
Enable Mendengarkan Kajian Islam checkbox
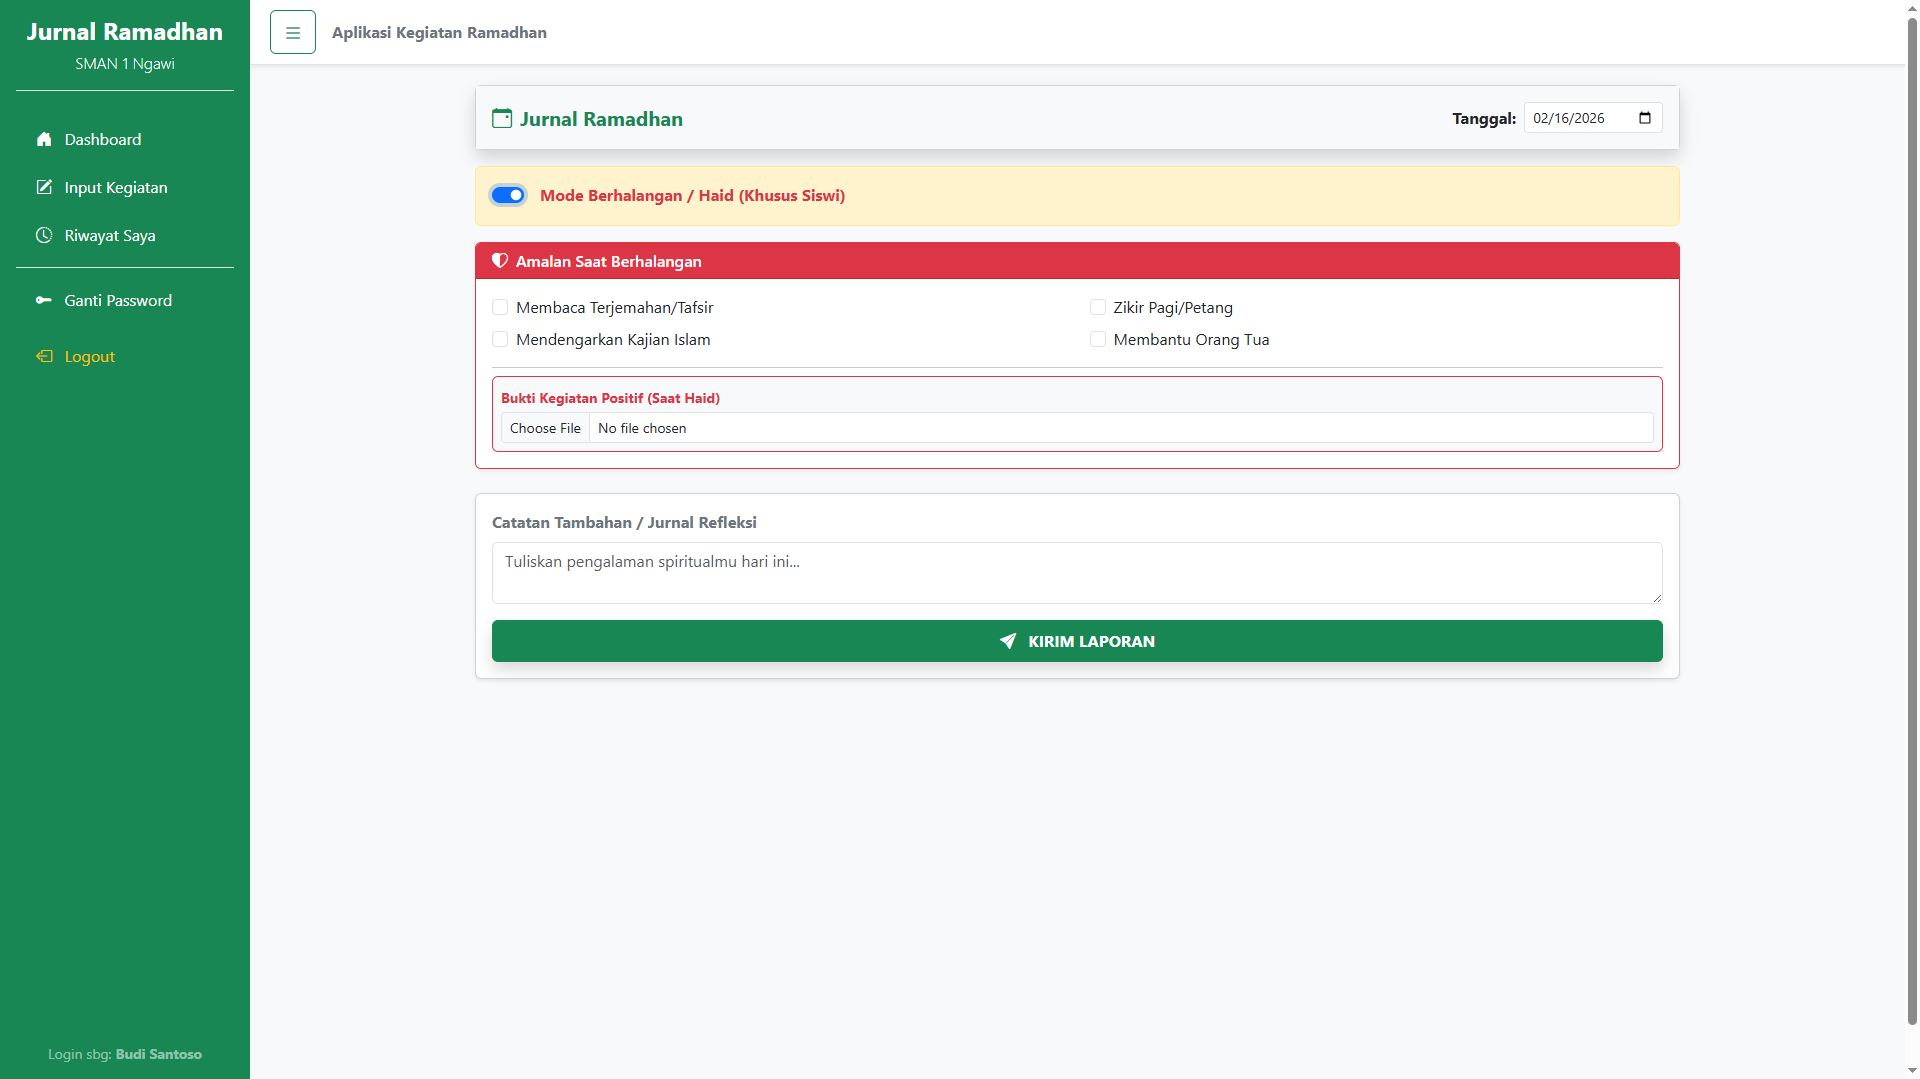(500, 340)
